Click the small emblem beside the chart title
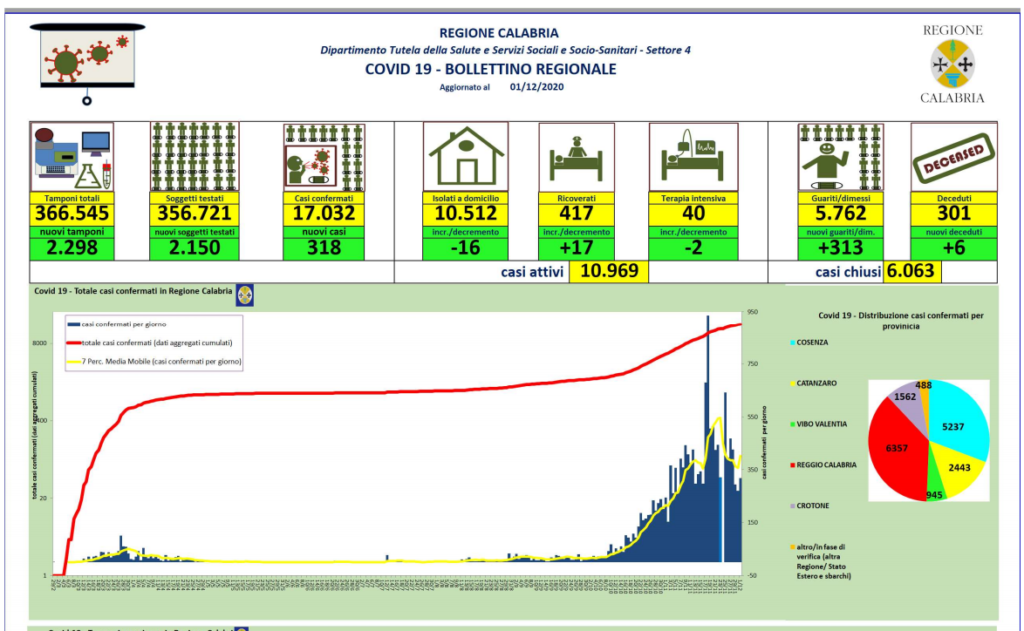Screen dimensions: 1024x631 tap(244, 294)
